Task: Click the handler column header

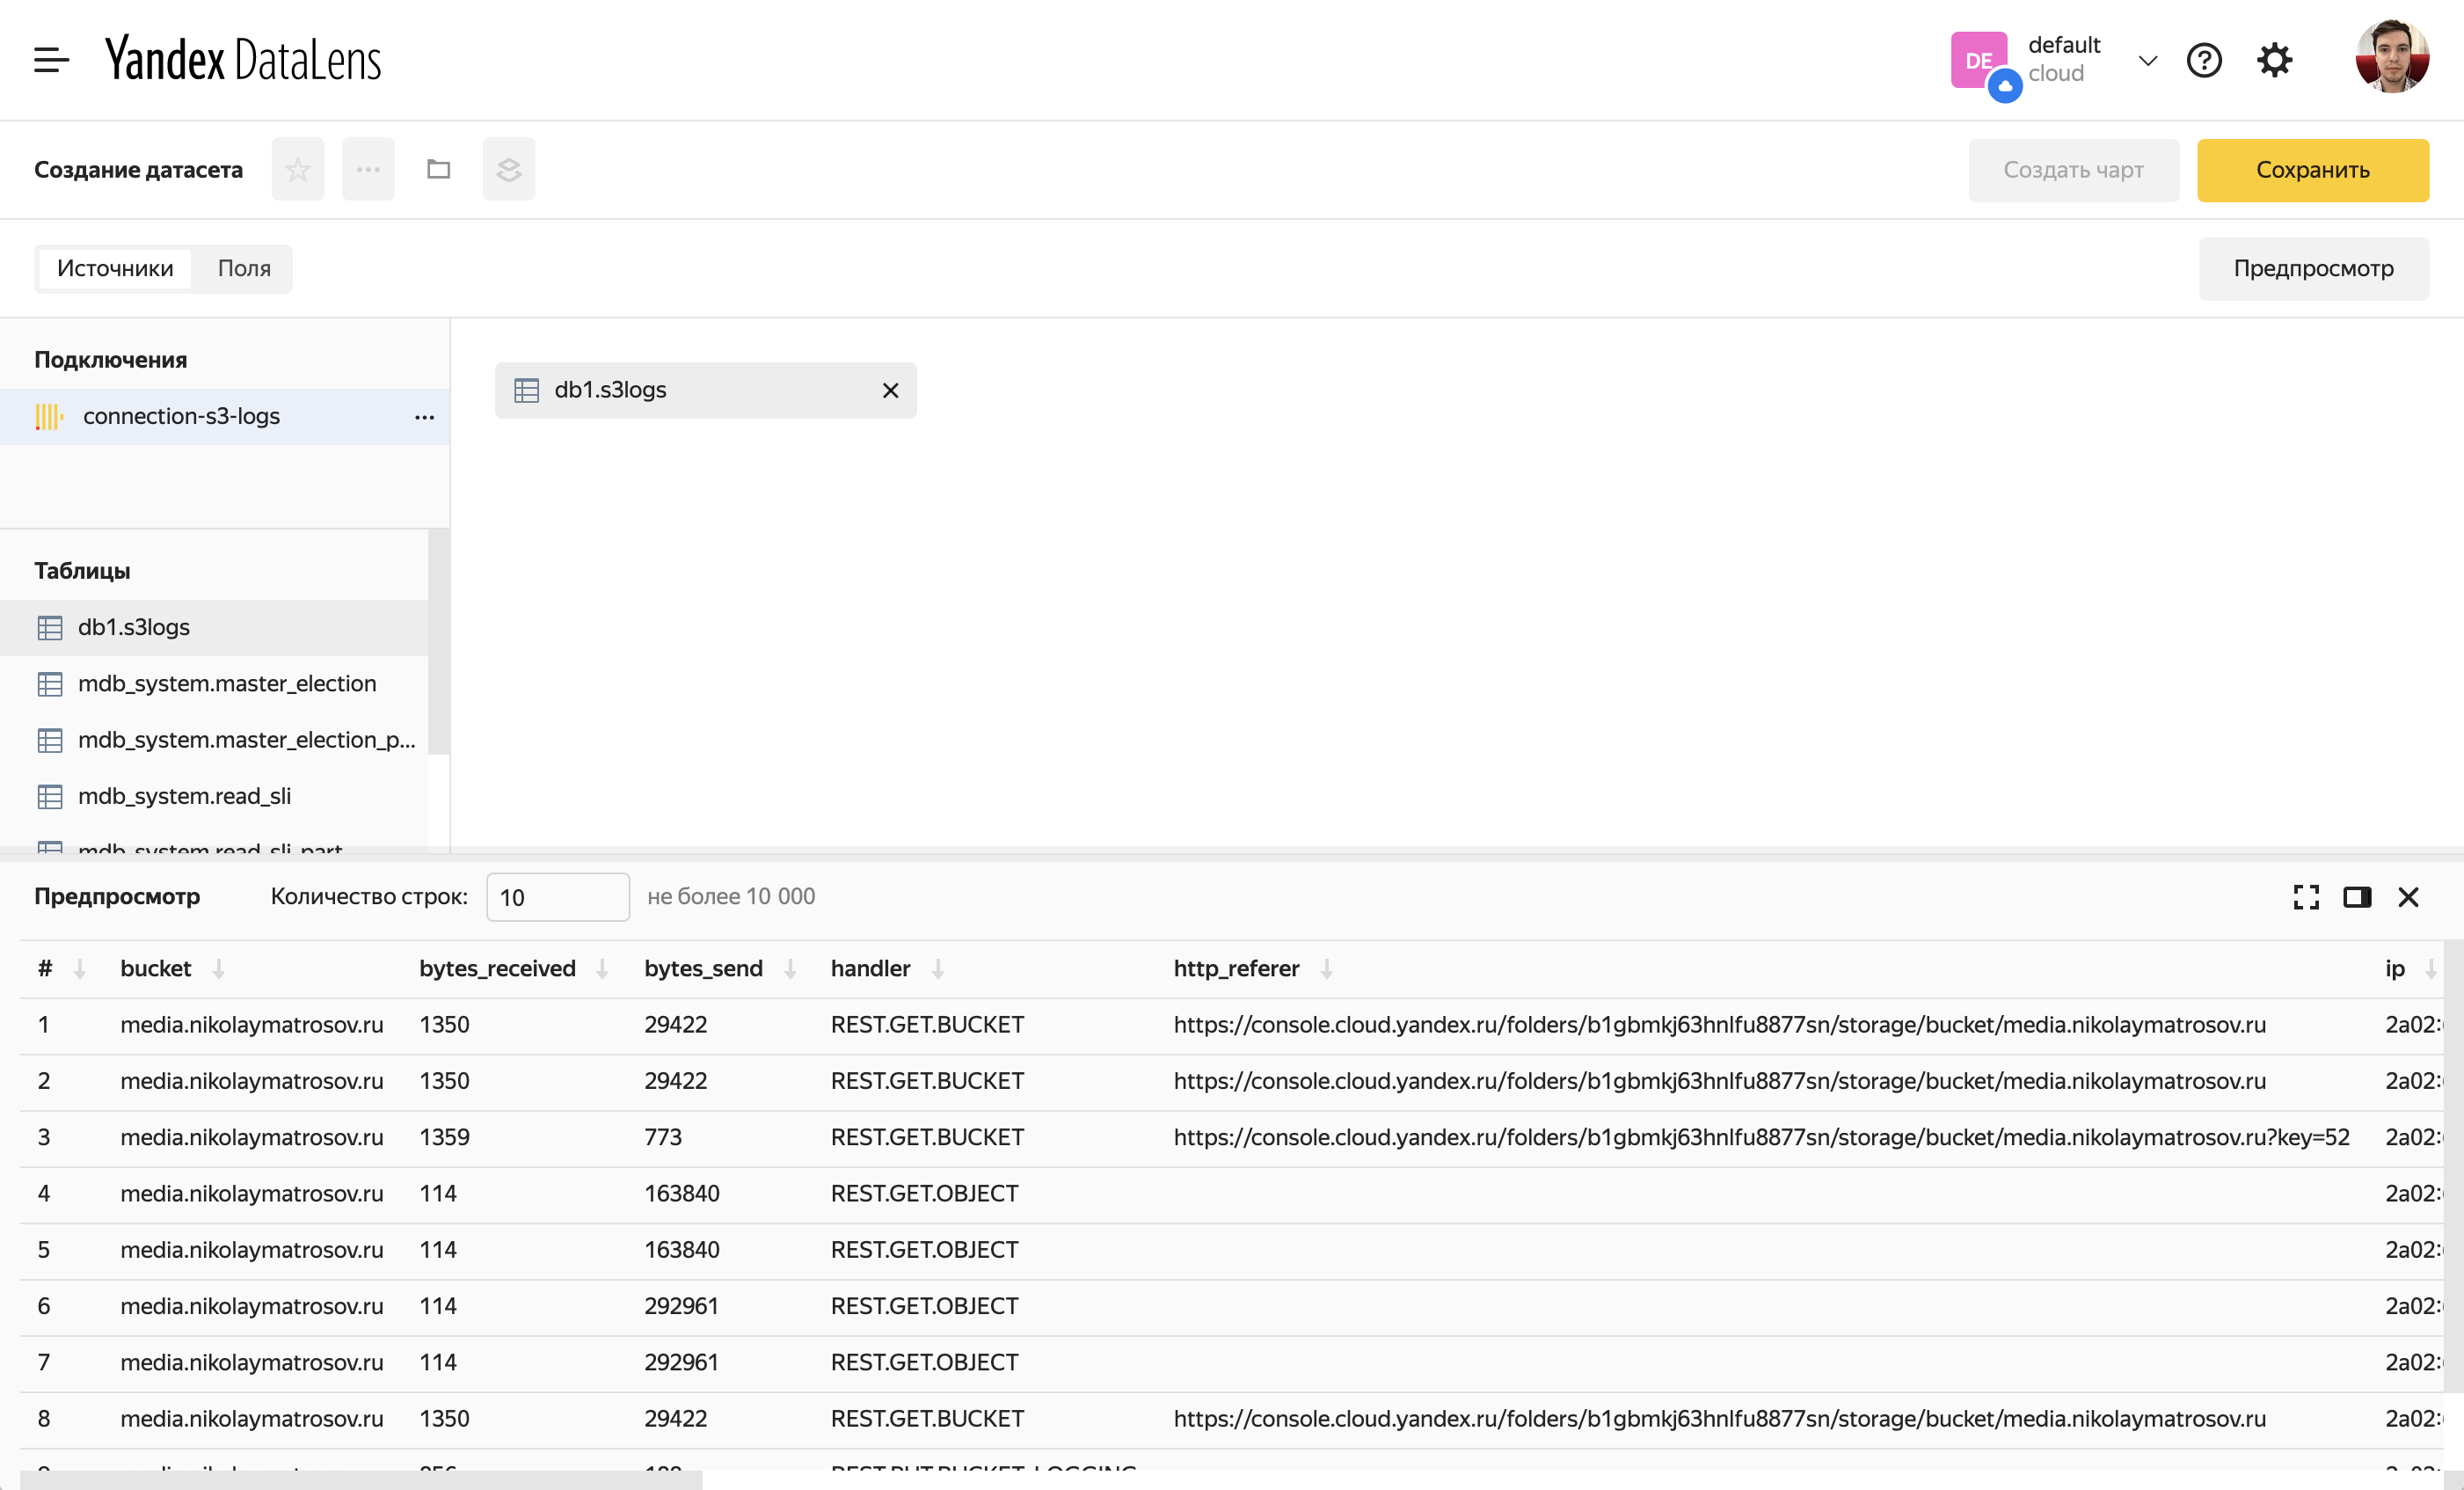Action: 870,968
